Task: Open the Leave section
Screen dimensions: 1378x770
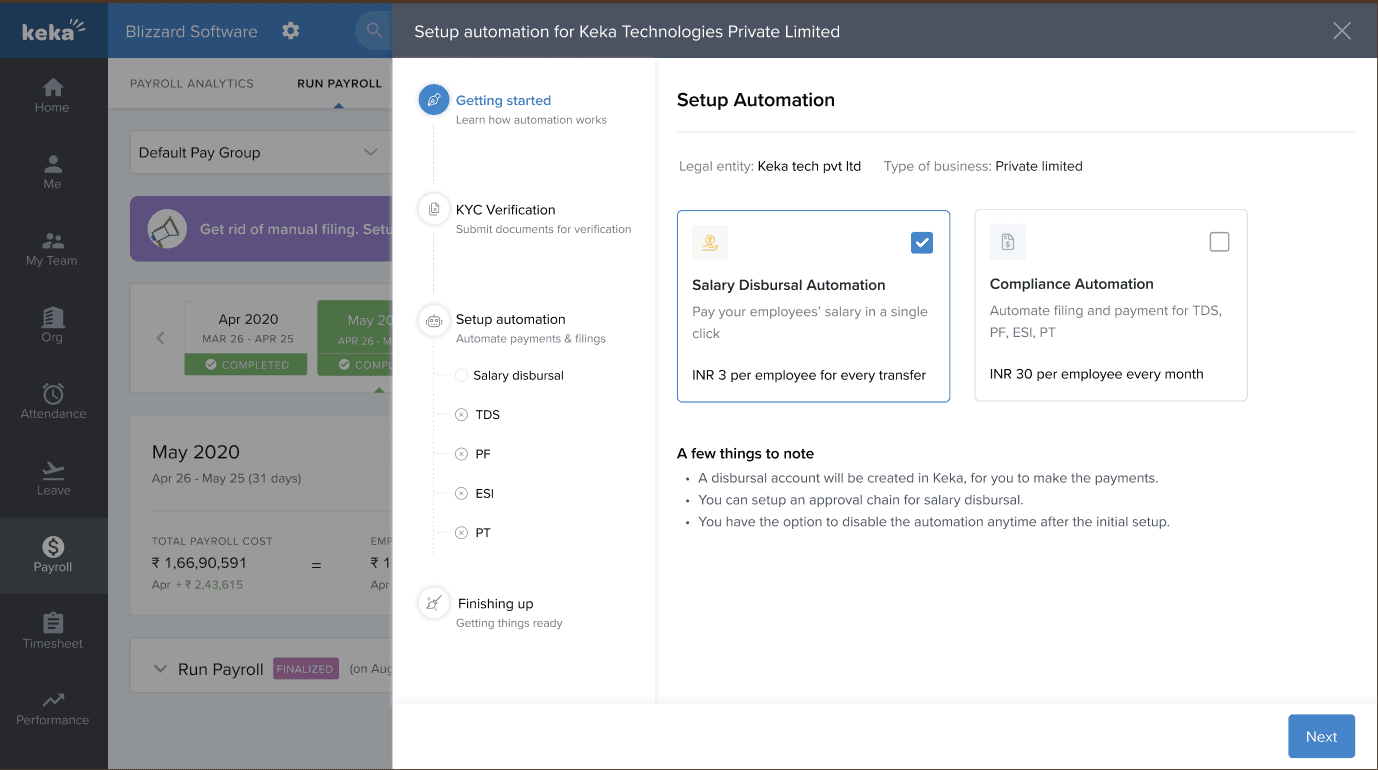Action: click(x=53, y=479)
